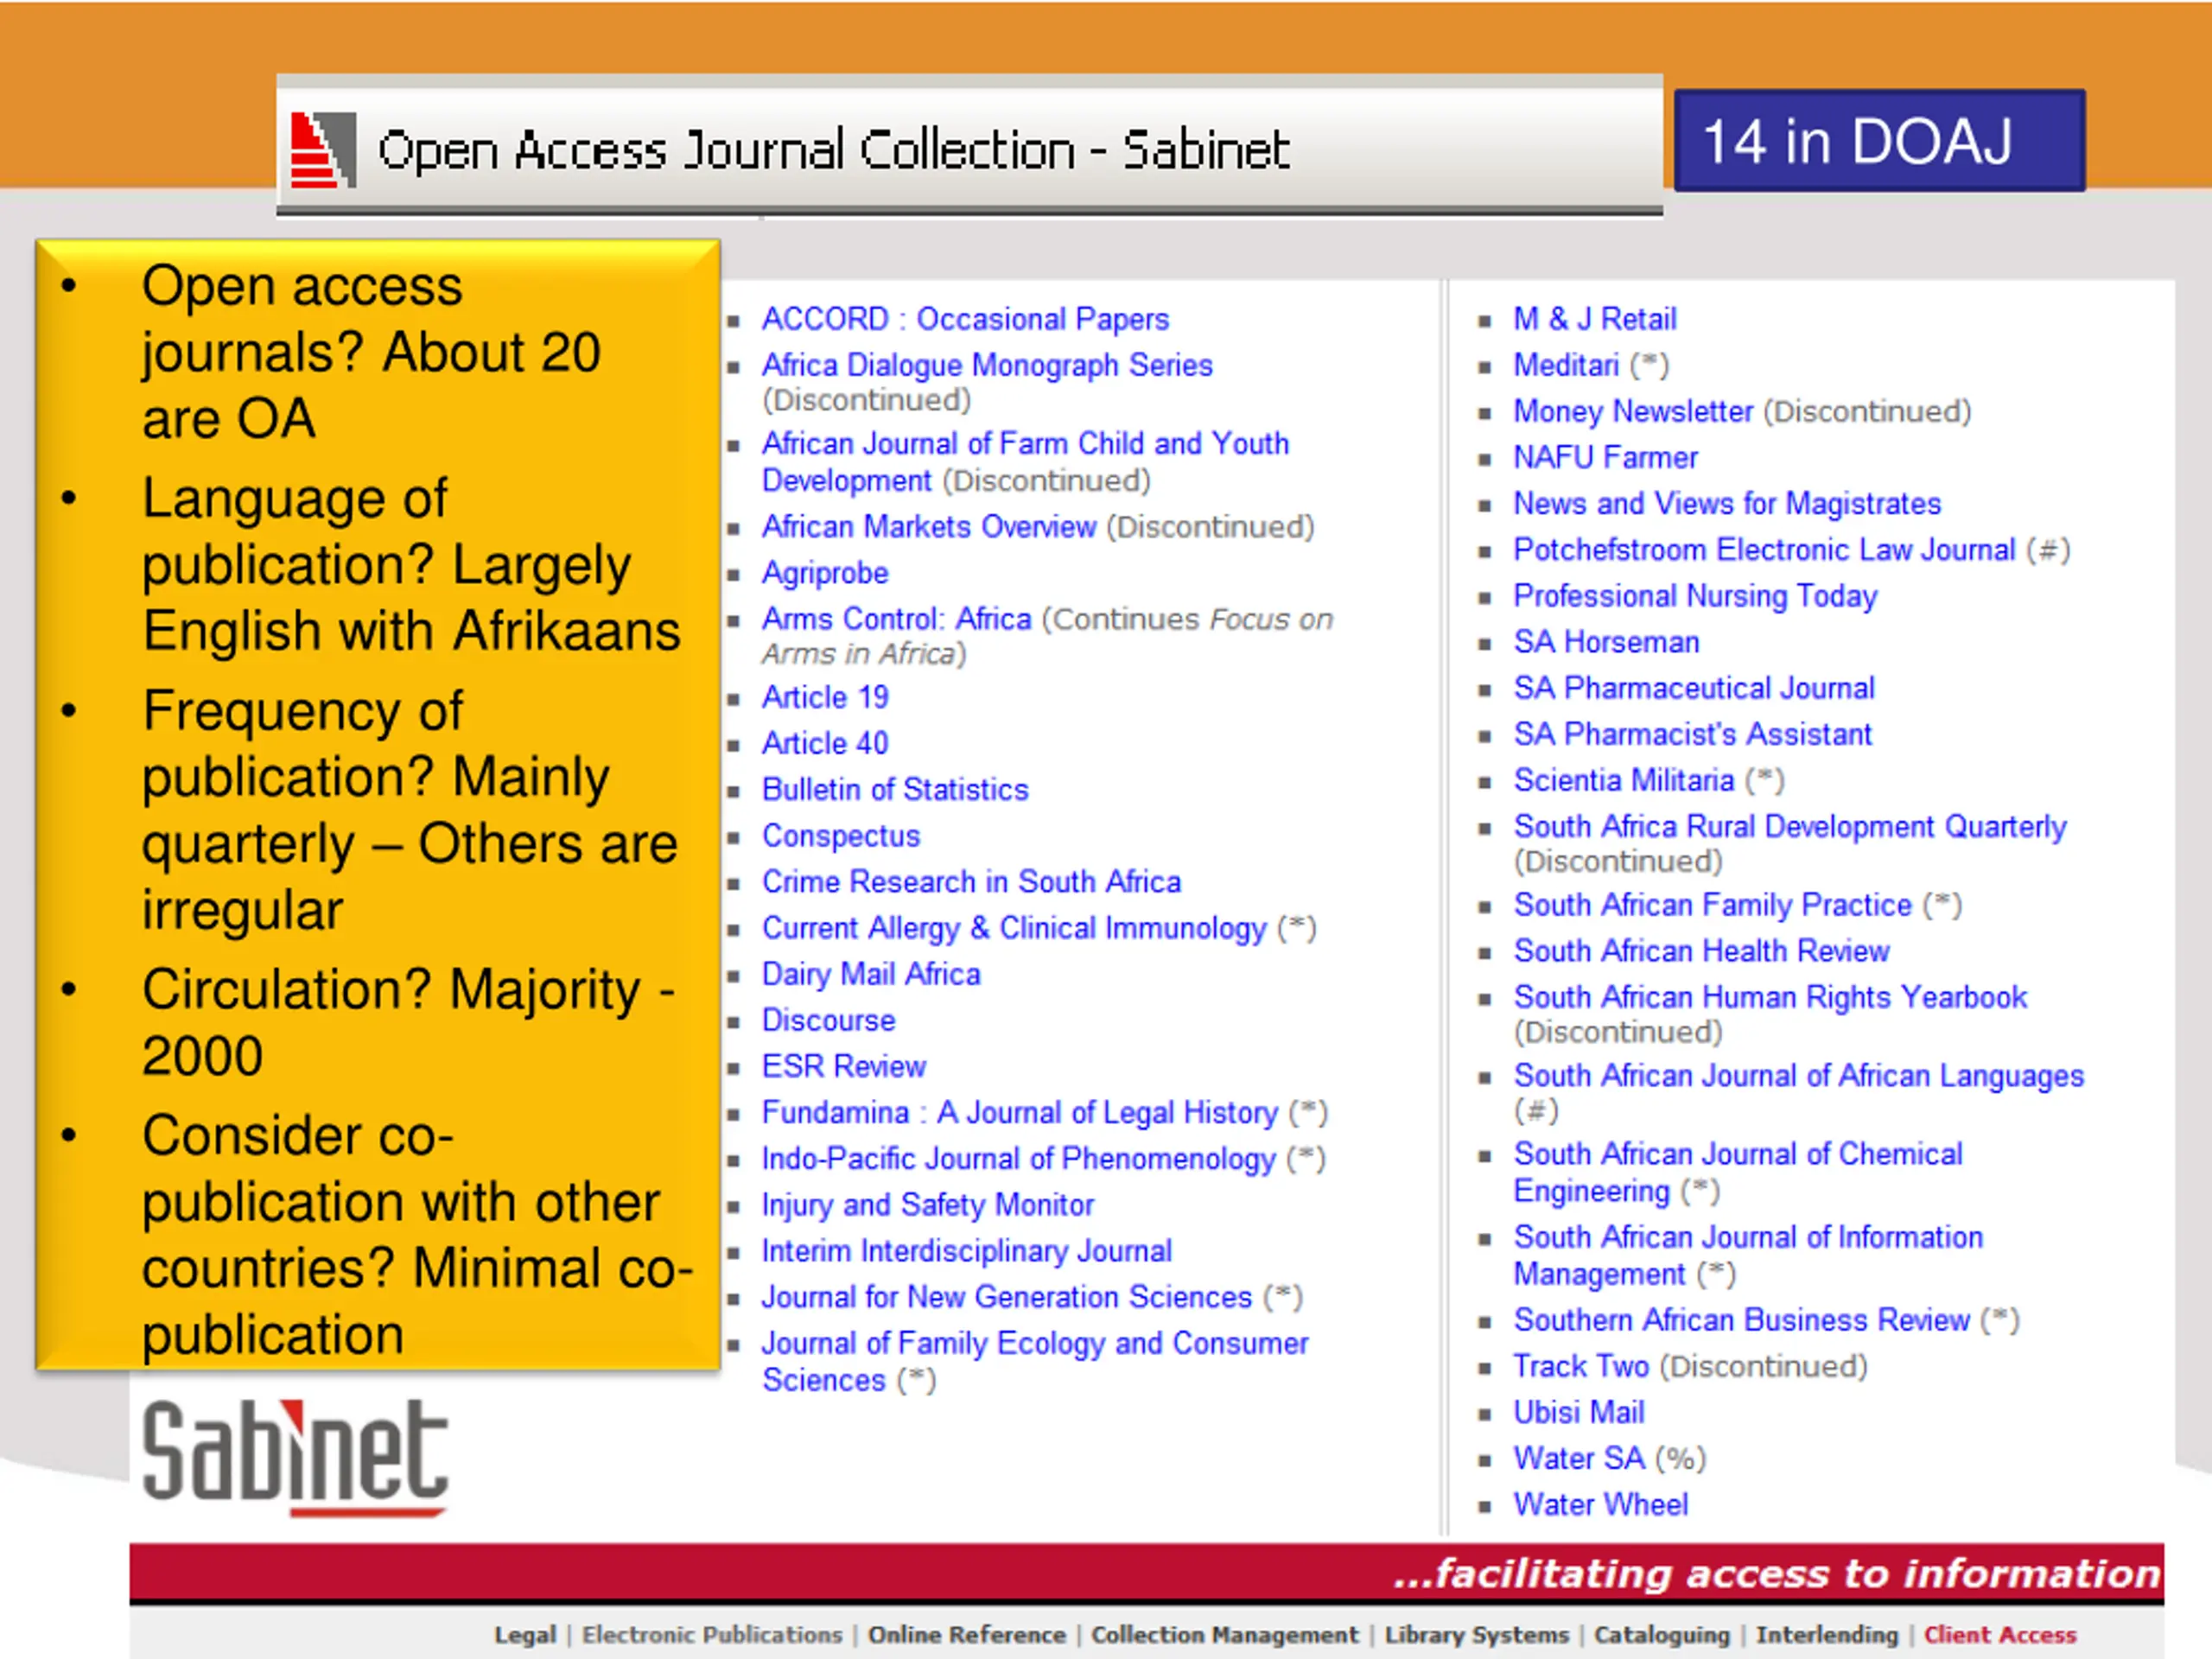2212x1659 pixels.
Task: Open the Discourse journal link
Action: pos(828,1020)
